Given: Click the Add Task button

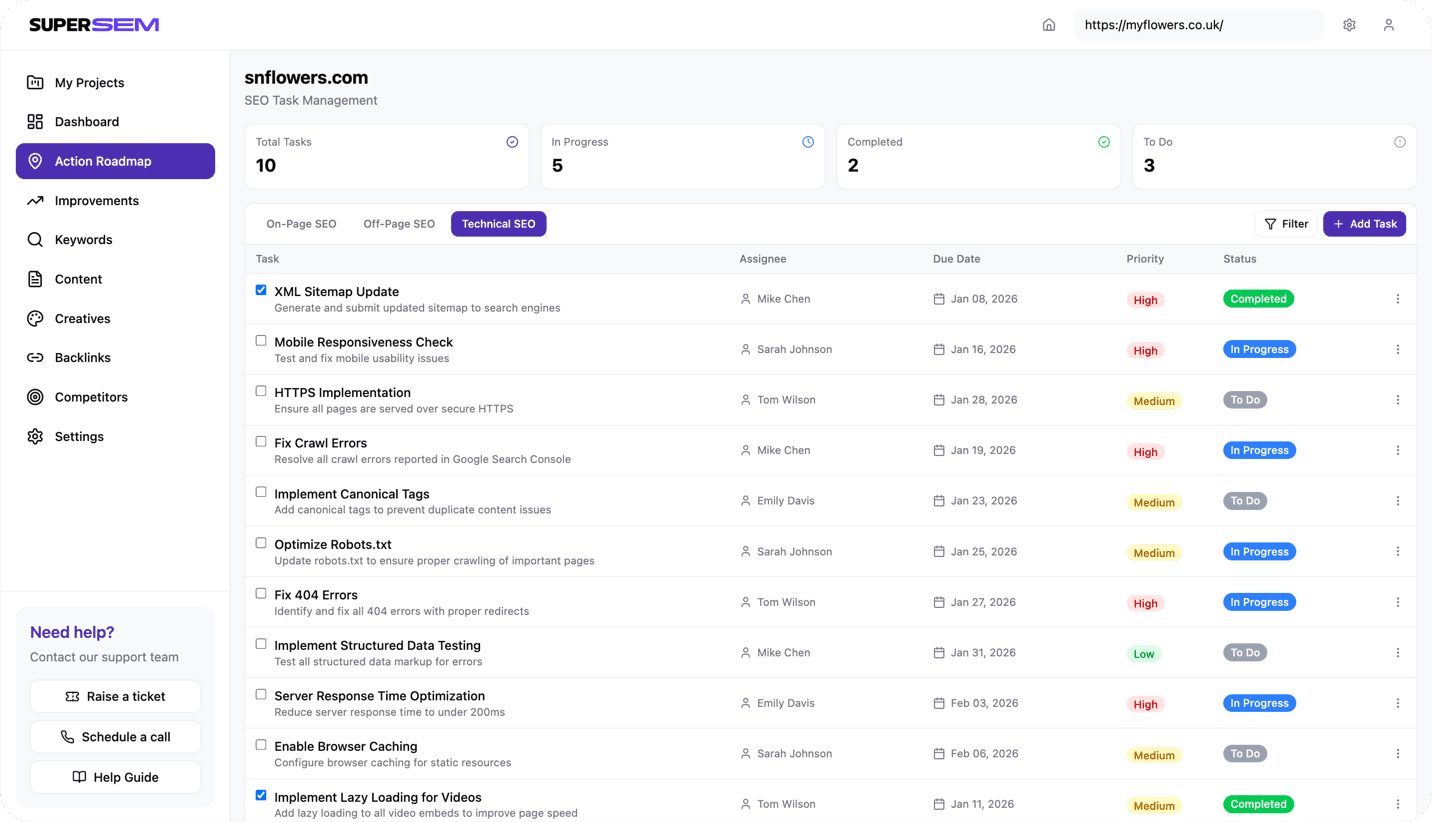Looking at the screenshot, I should click(1364, 223).
